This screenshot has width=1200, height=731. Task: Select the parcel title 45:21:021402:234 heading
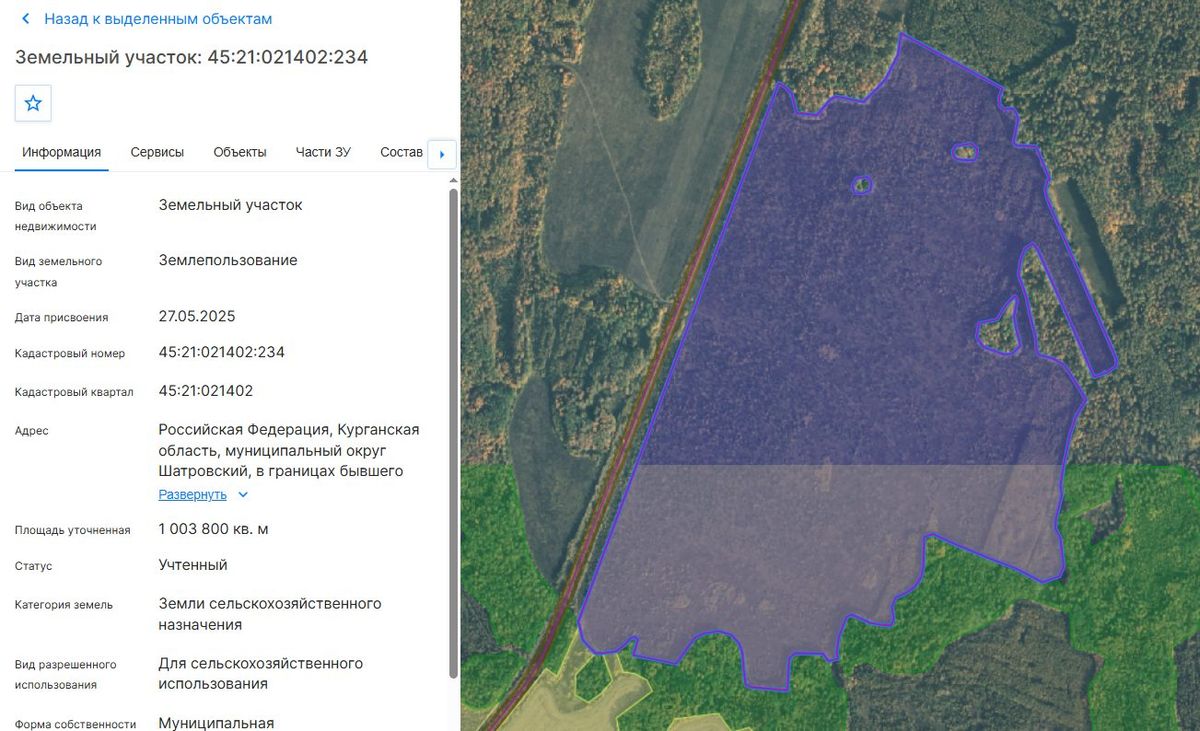coord(191,57)
